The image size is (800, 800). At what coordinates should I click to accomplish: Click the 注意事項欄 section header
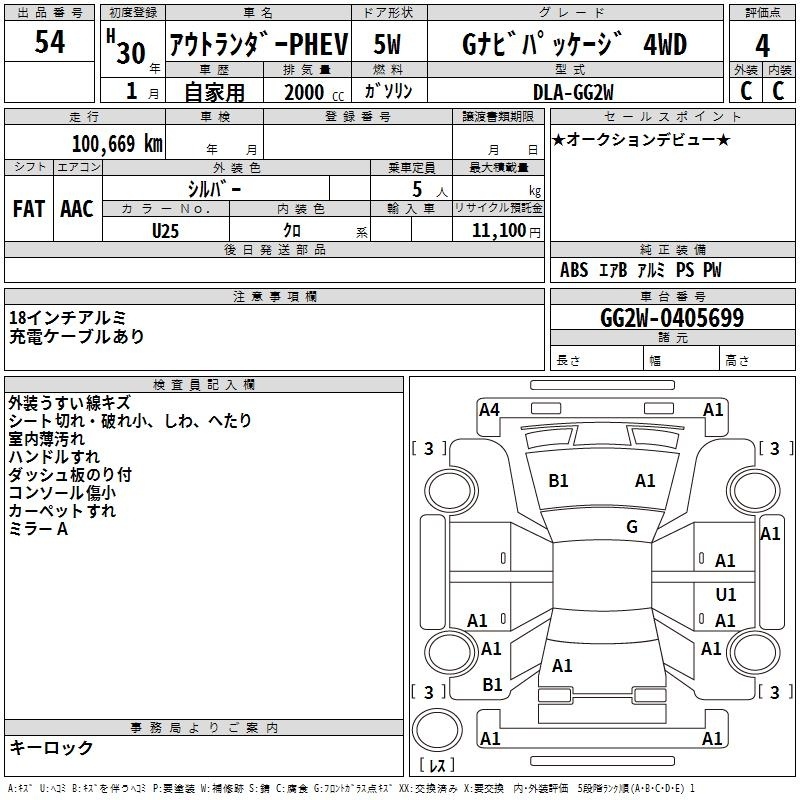(x=274, y=297)
